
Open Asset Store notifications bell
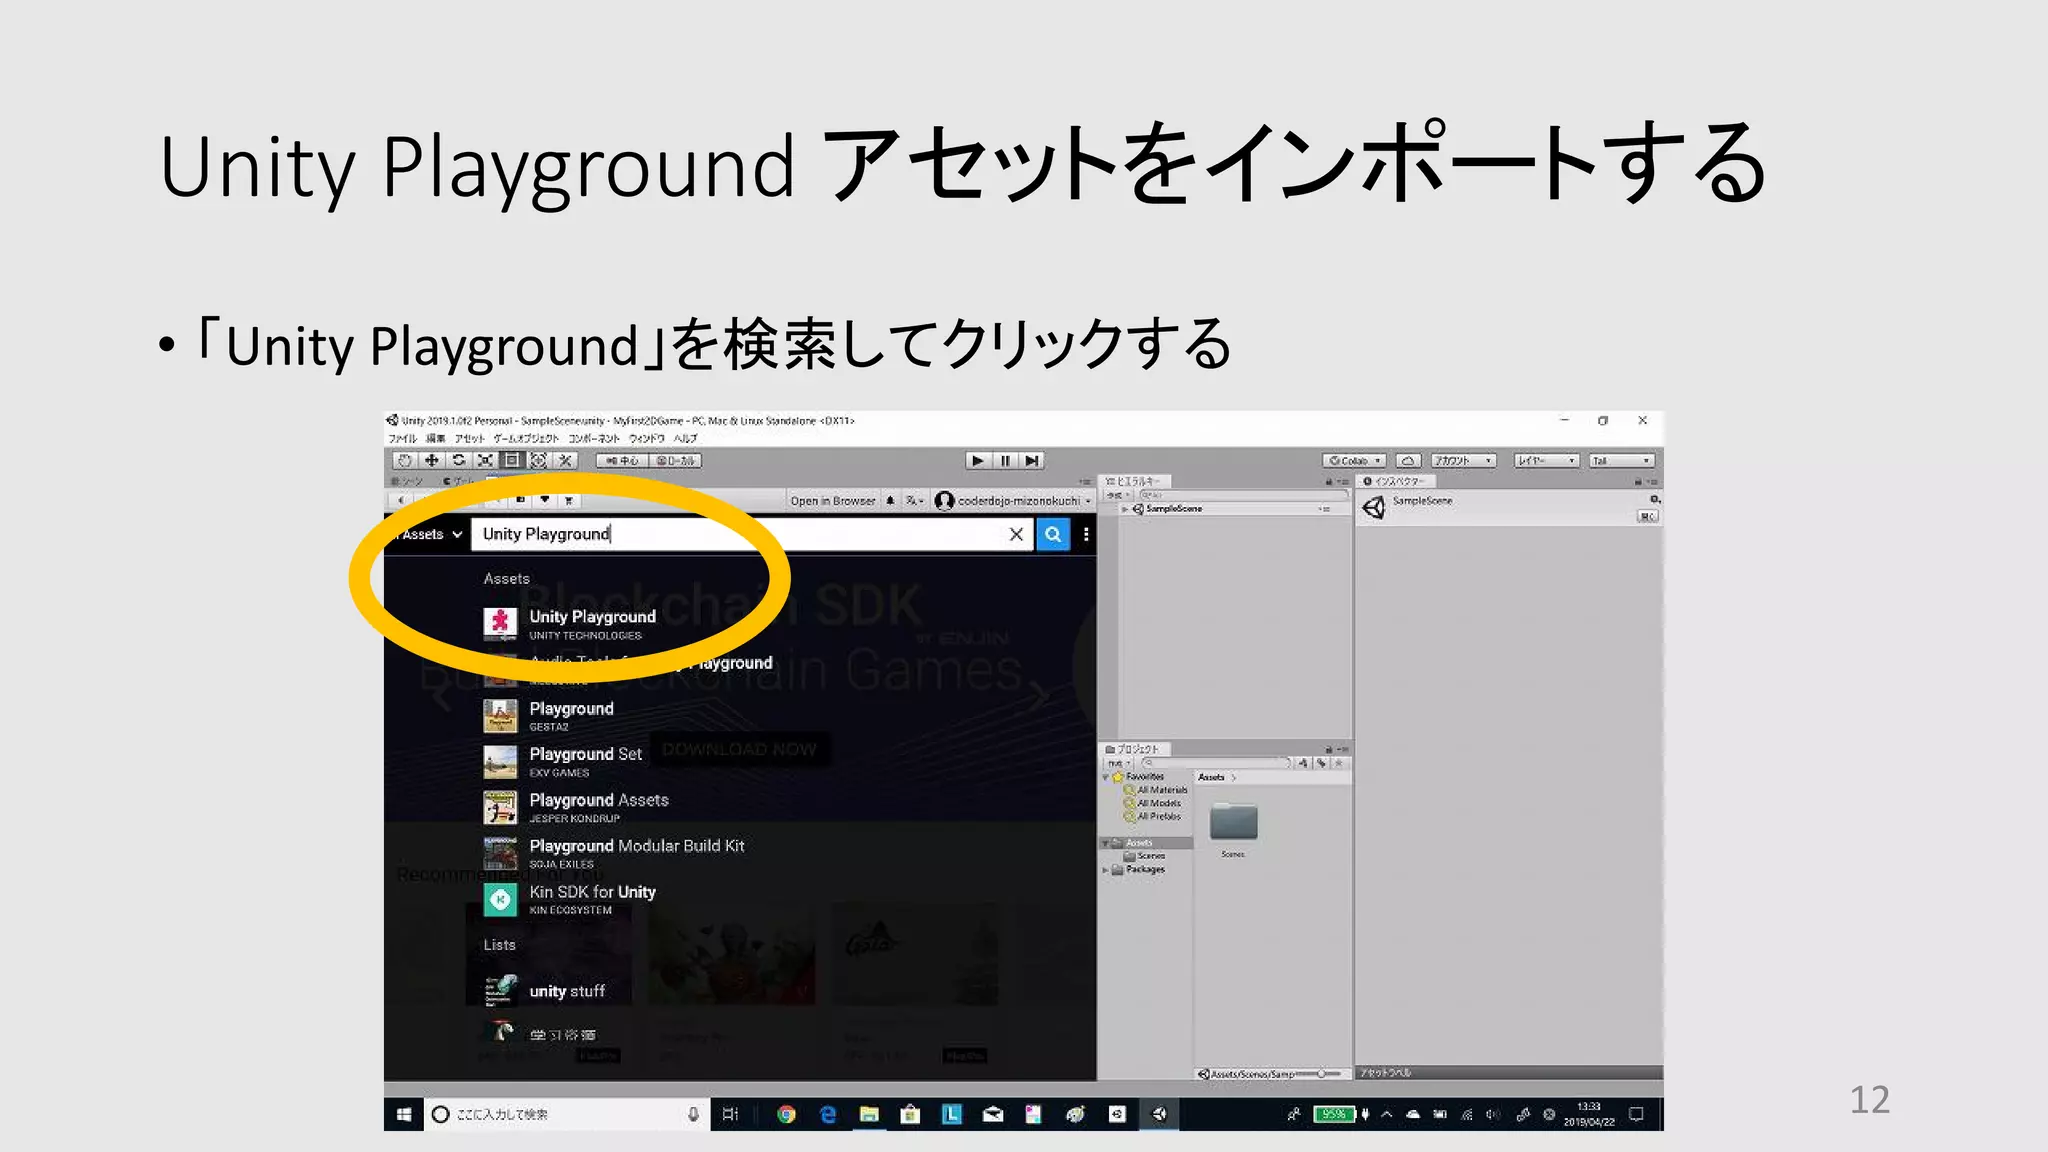[890, 501]
